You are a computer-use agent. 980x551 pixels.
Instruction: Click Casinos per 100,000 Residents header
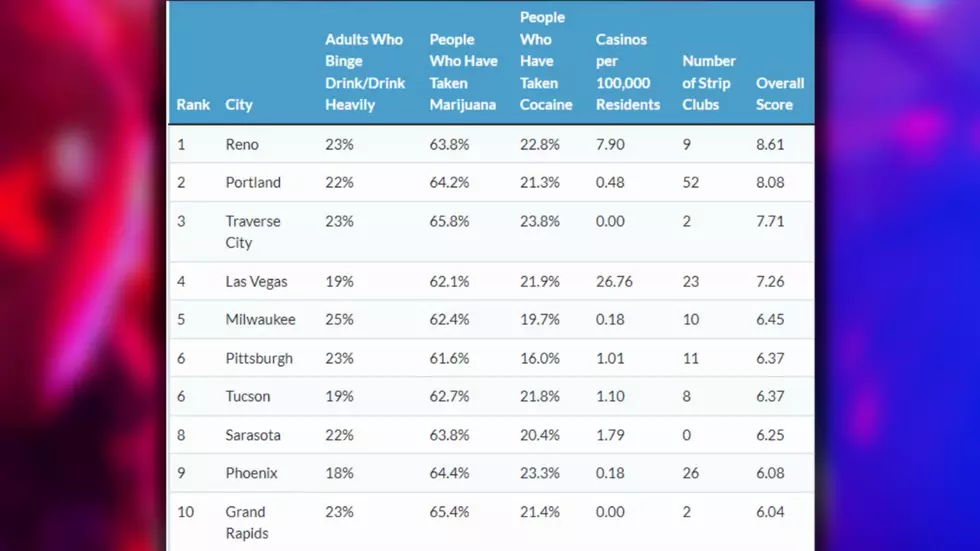tap(628, 72)
